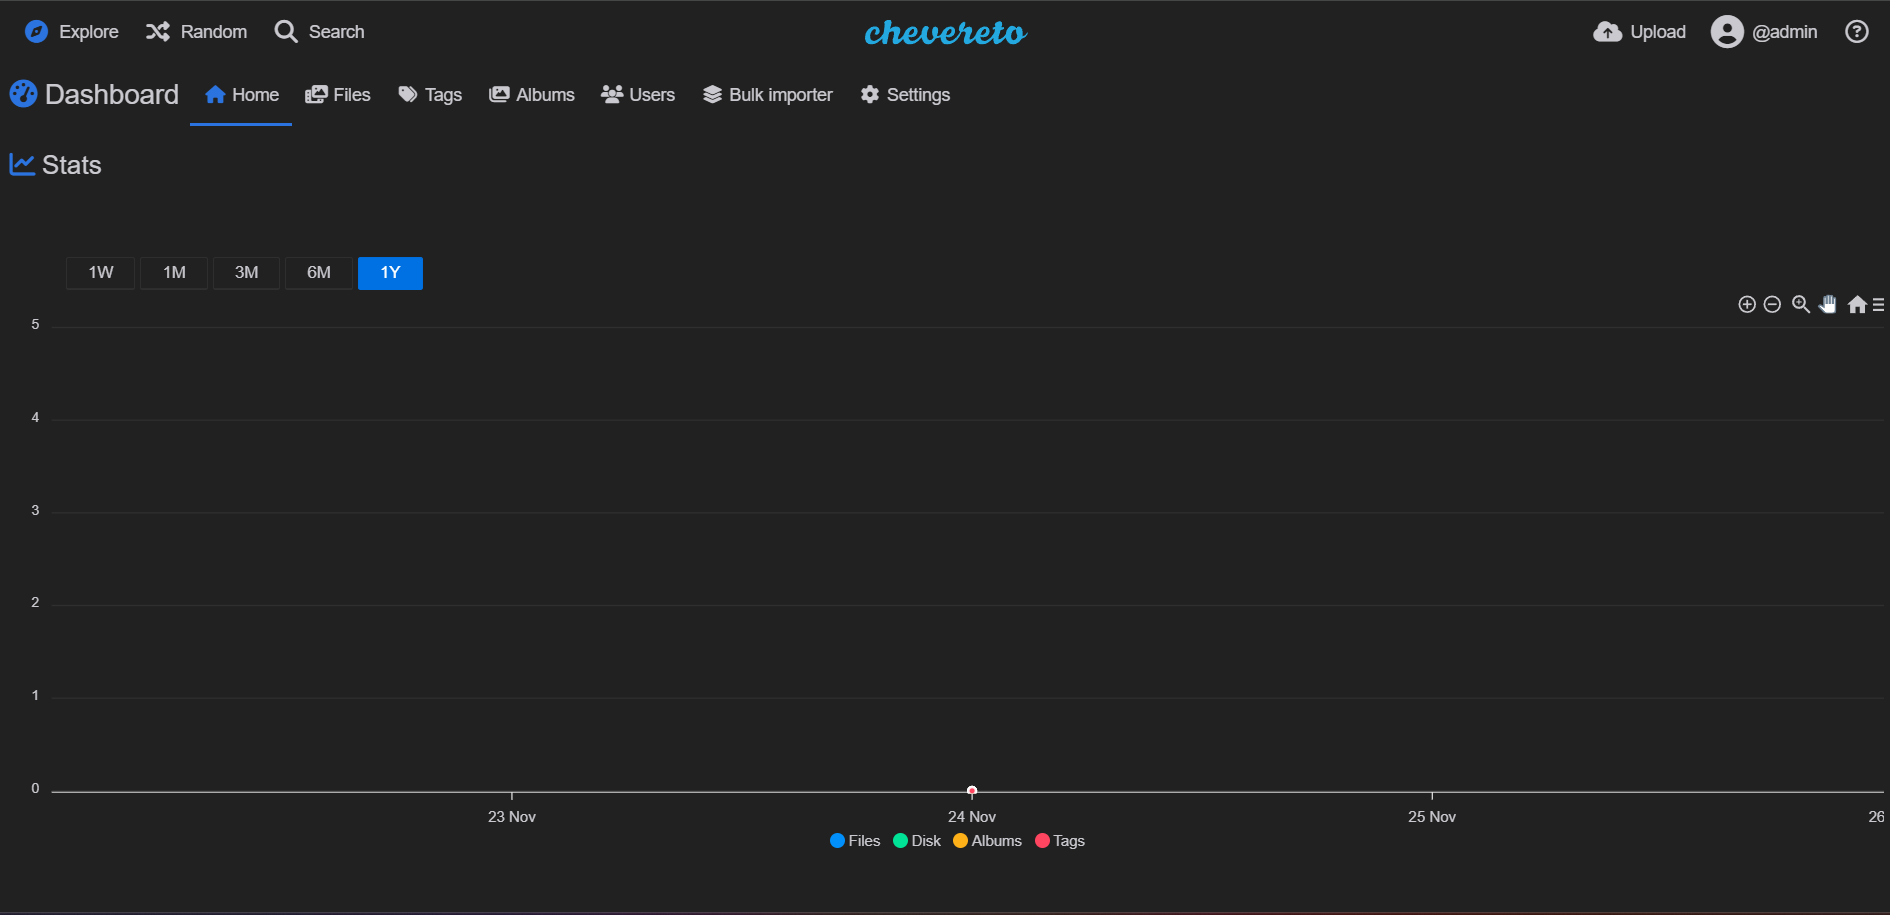Enable the panning hand tool on the chart
The image size is (1890, 915).
click(1828, 304)
